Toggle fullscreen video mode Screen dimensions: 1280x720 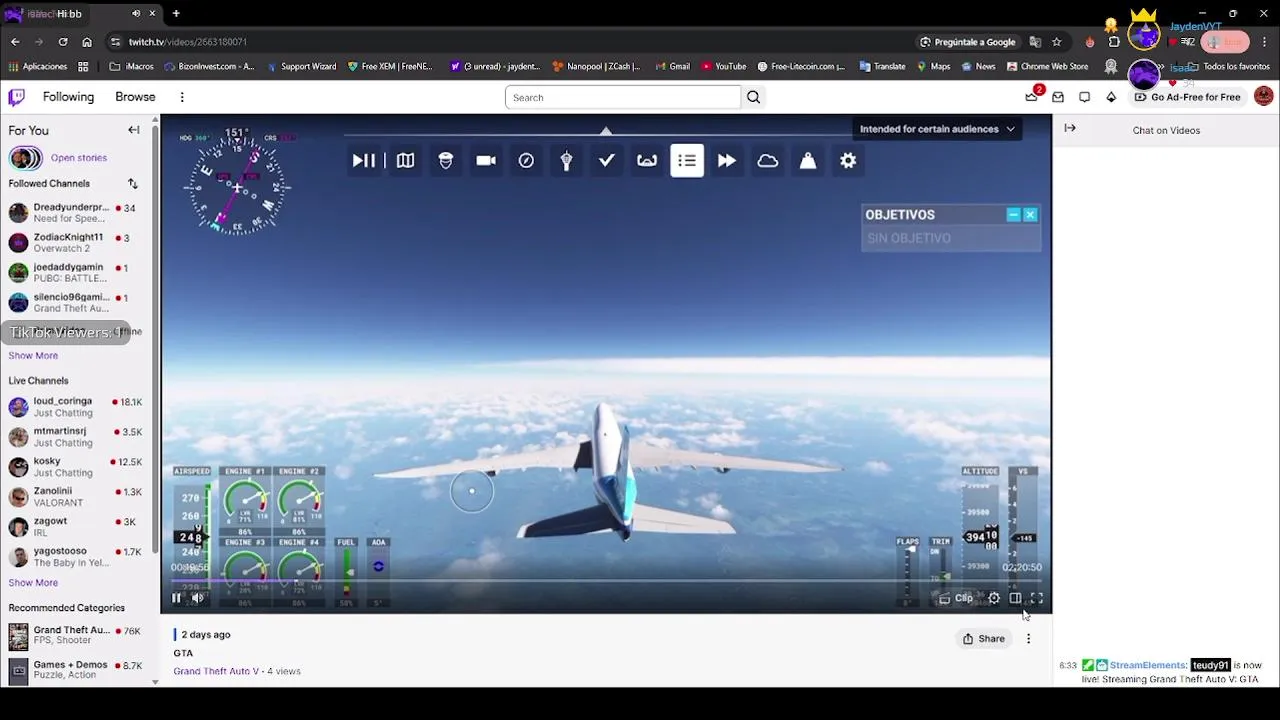[1037, 598]
